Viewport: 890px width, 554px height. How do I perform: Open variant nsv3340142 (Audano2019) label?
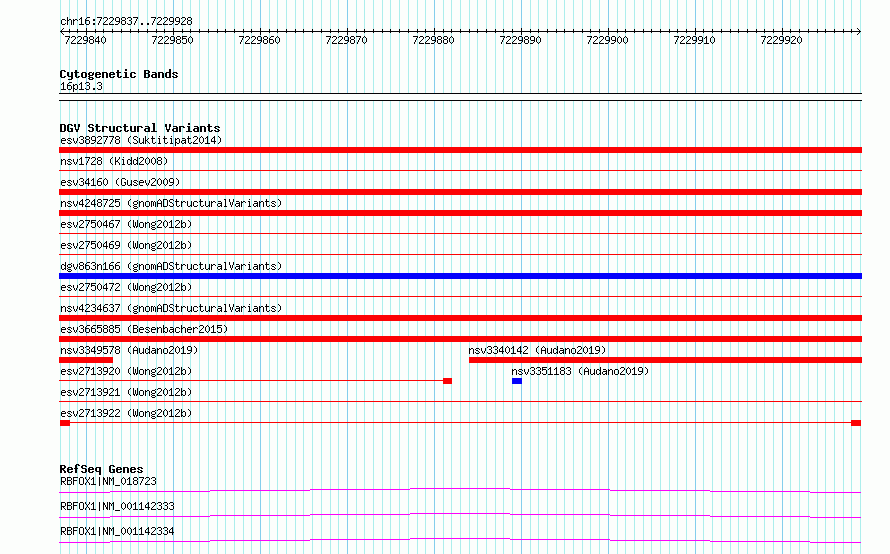tap(537, 350)
